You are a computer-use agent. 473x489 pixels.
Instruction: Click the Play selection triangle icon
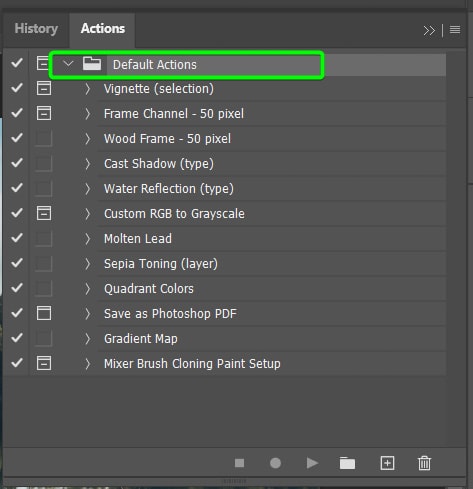pos(312,463)
